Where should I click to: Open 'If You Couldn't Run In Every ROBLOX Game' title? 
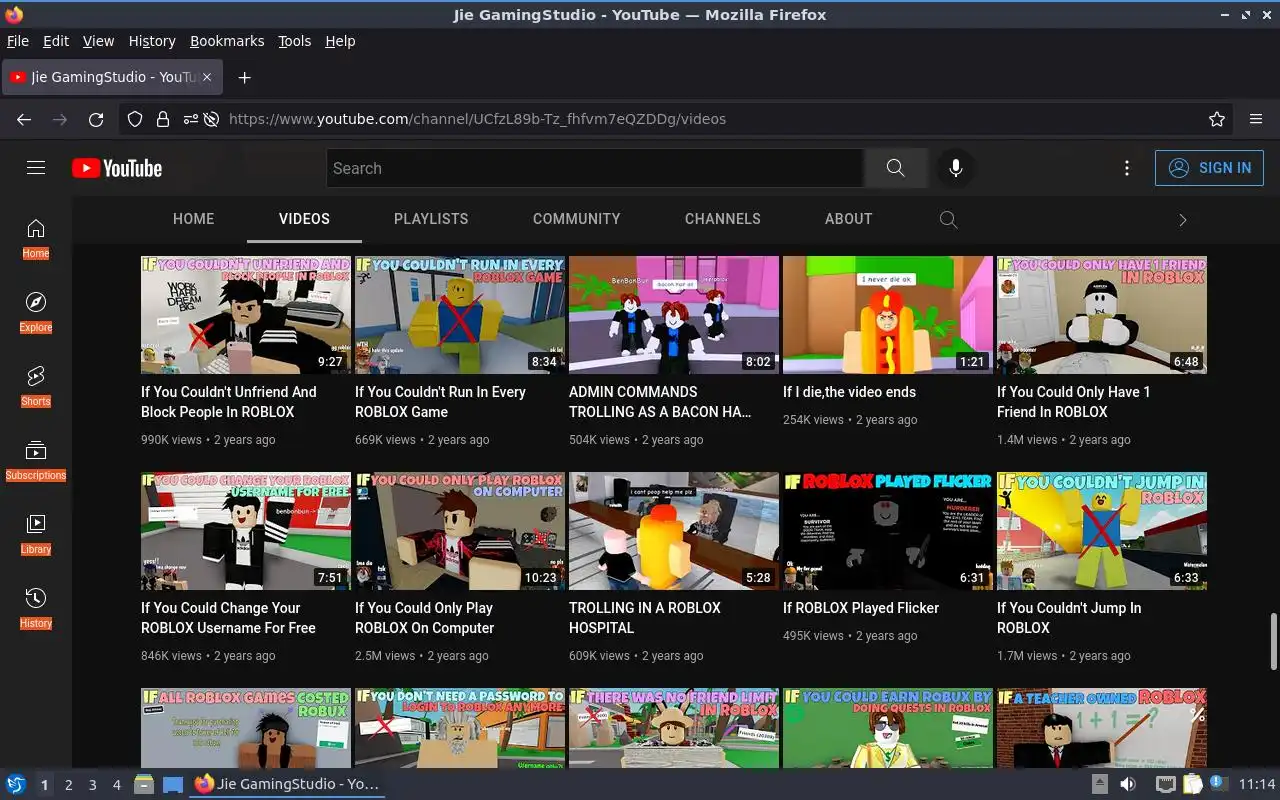[x=440, y=402]
